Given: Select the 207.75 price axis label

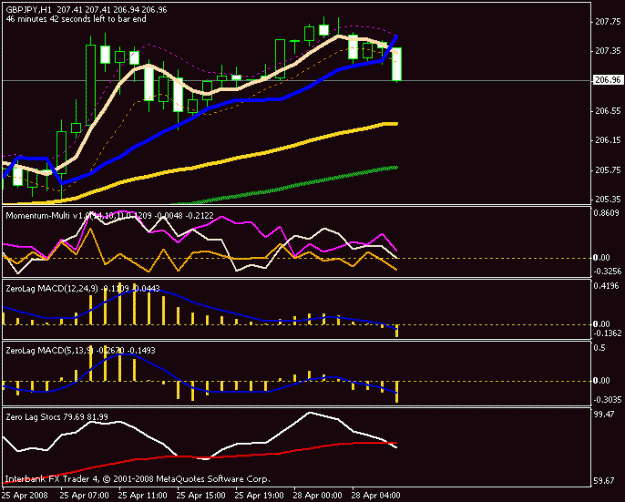Looking at the screenshot, I should 607,22.
